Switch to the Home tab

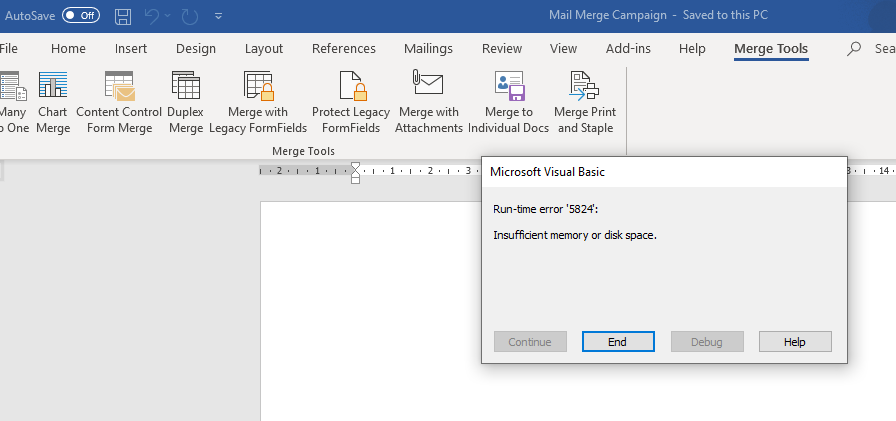coord(68,49)
